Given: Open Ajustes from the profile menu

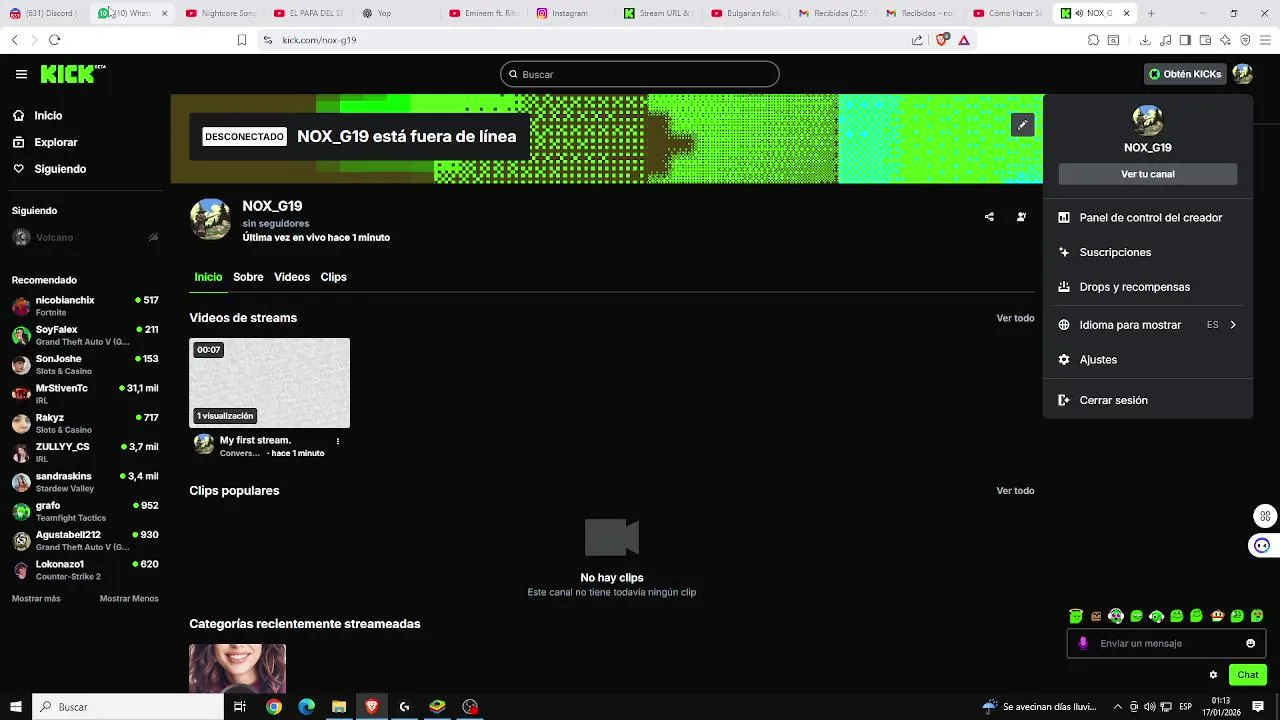Looking at the screenshot, I should [1148, 359].
